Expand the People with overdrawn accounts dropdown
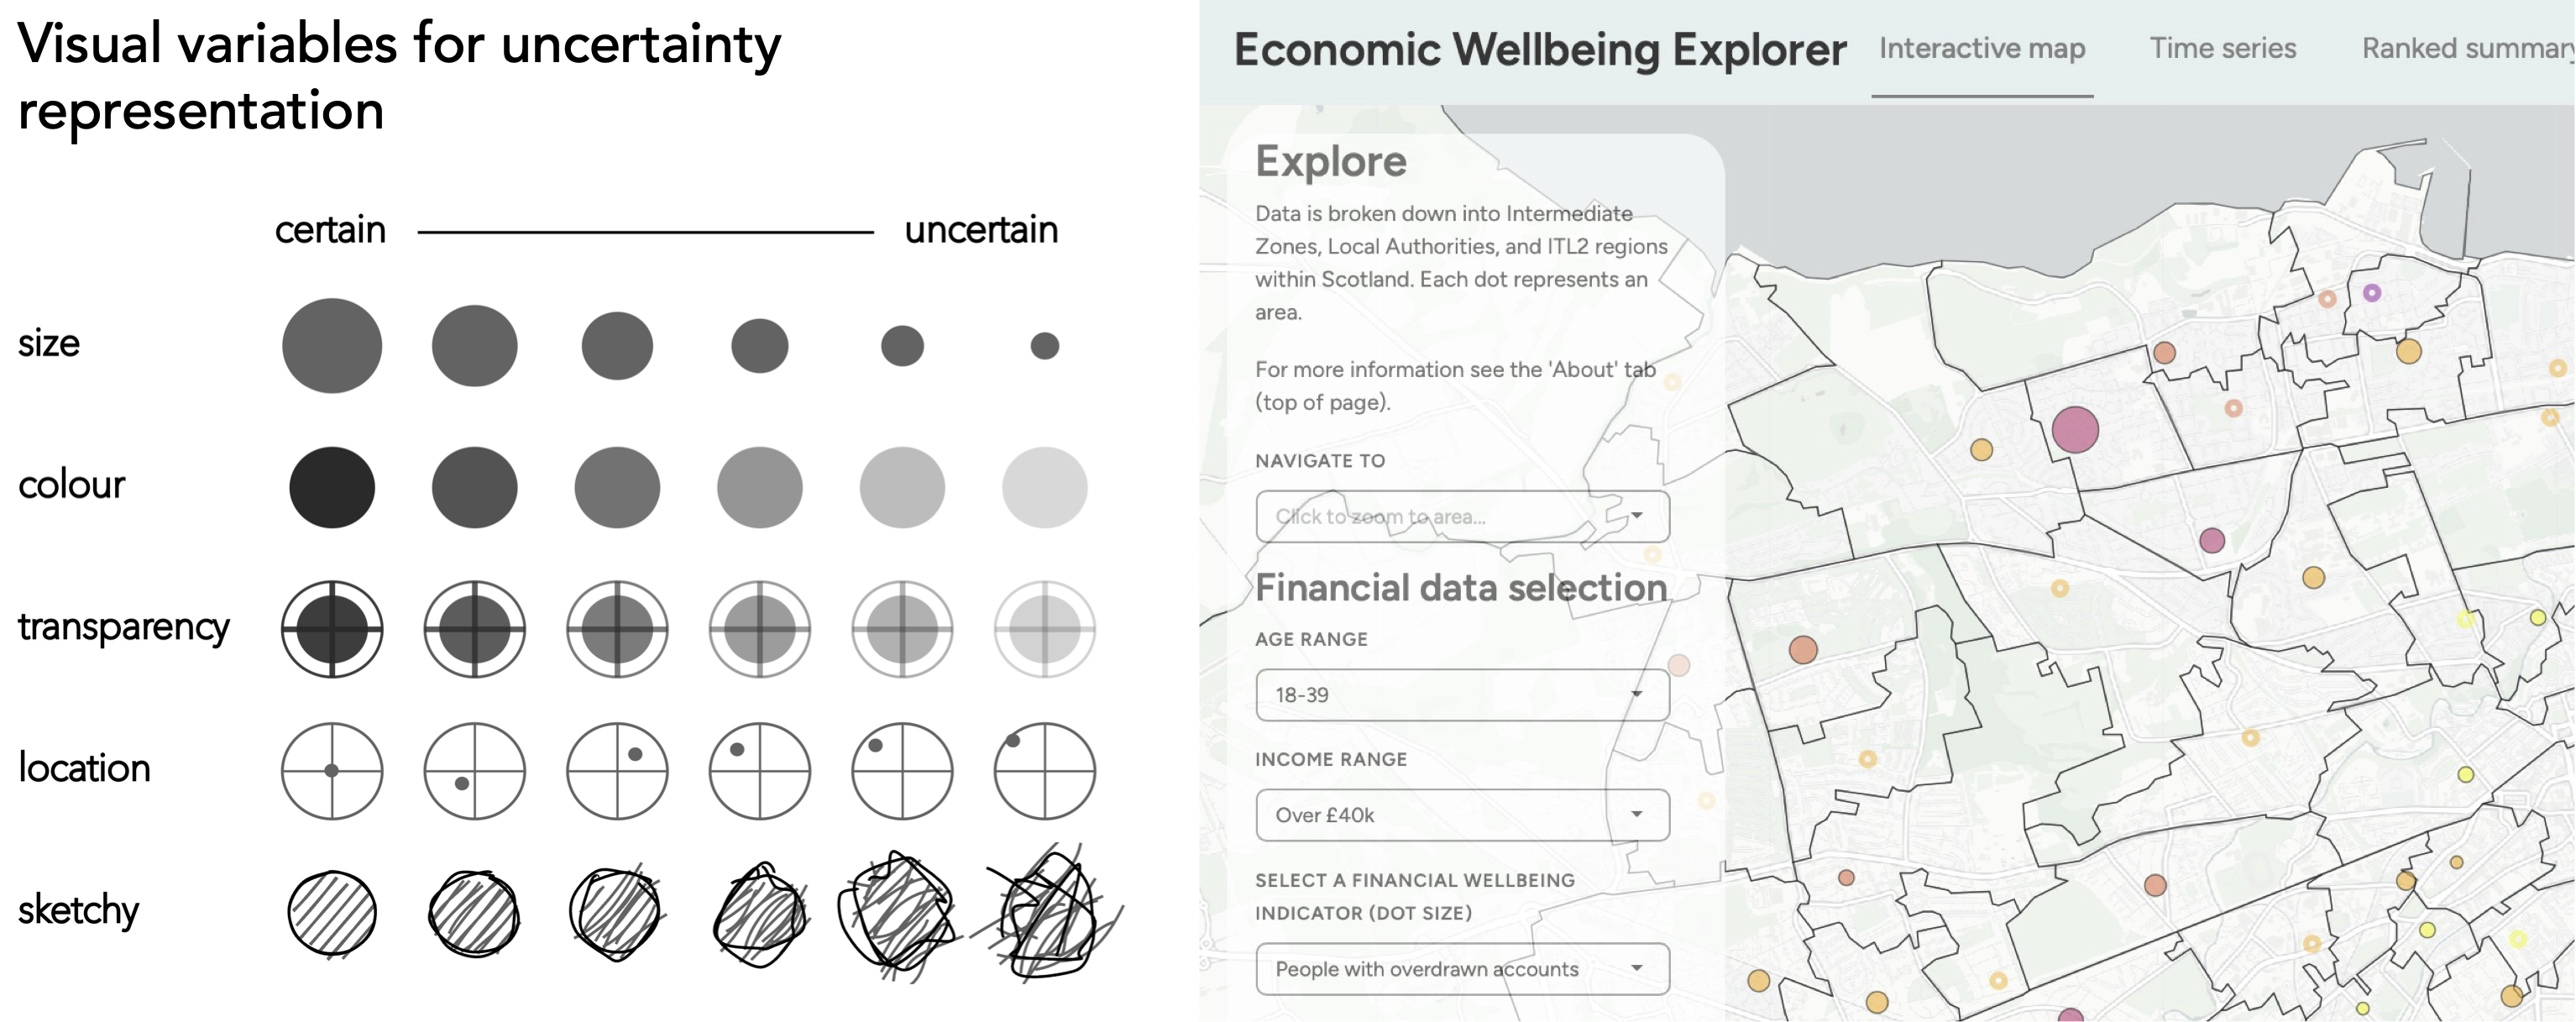Screen dimensions: 2576x1022 [x=1461, y=969]
